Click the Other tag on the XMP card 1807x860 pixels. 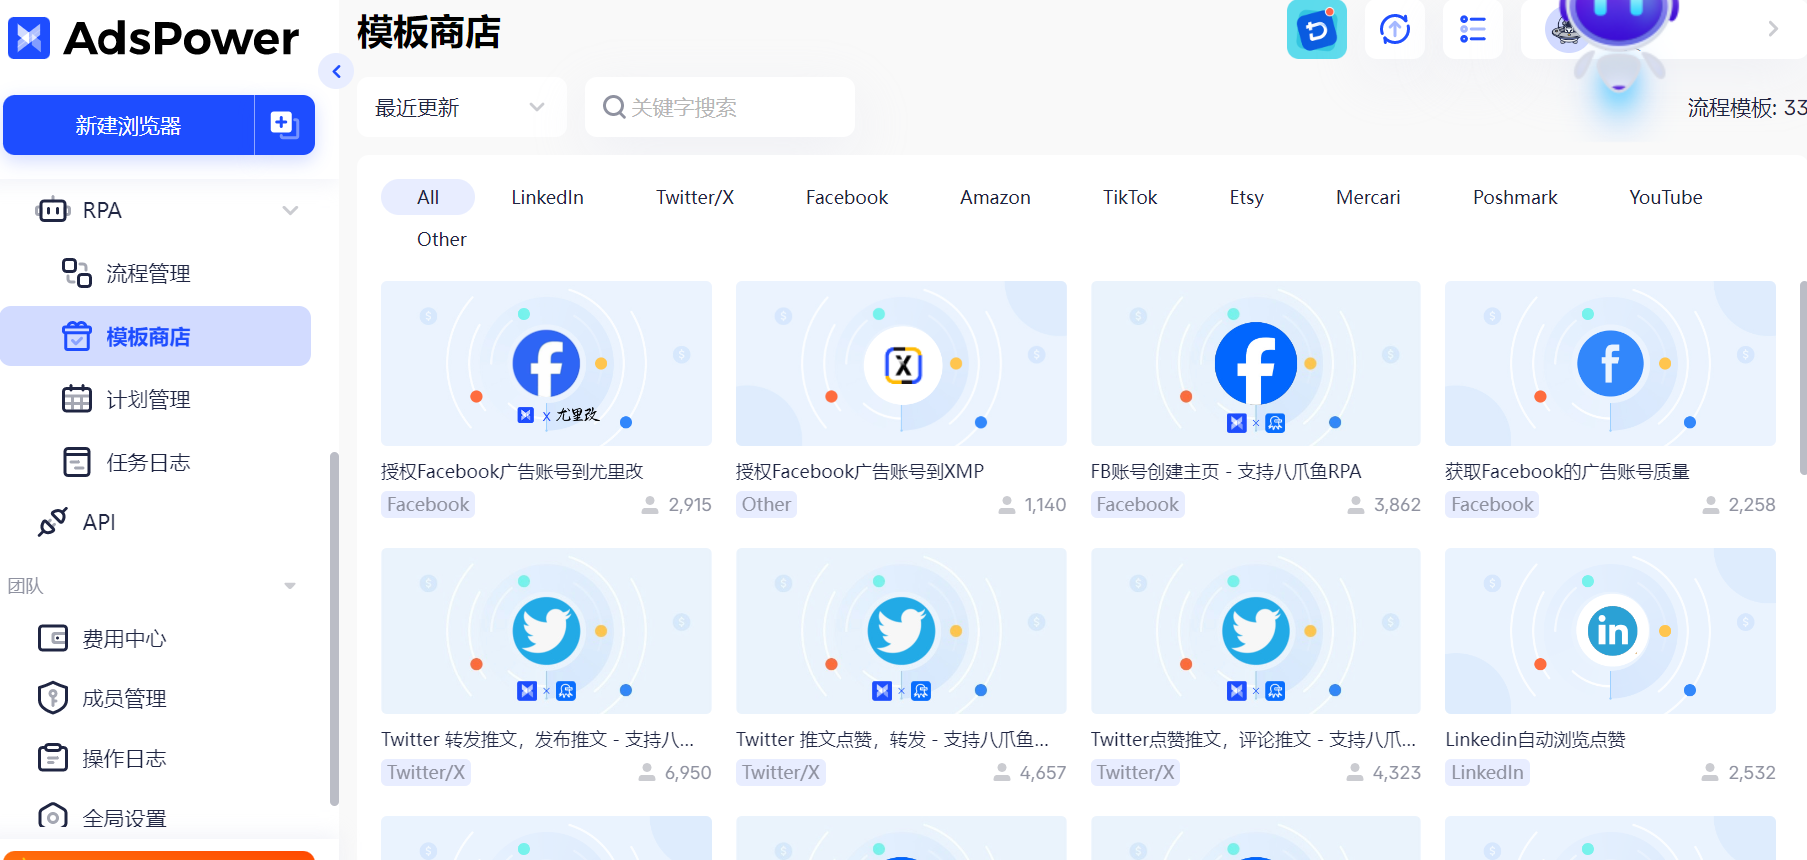[x=766, y=504]
